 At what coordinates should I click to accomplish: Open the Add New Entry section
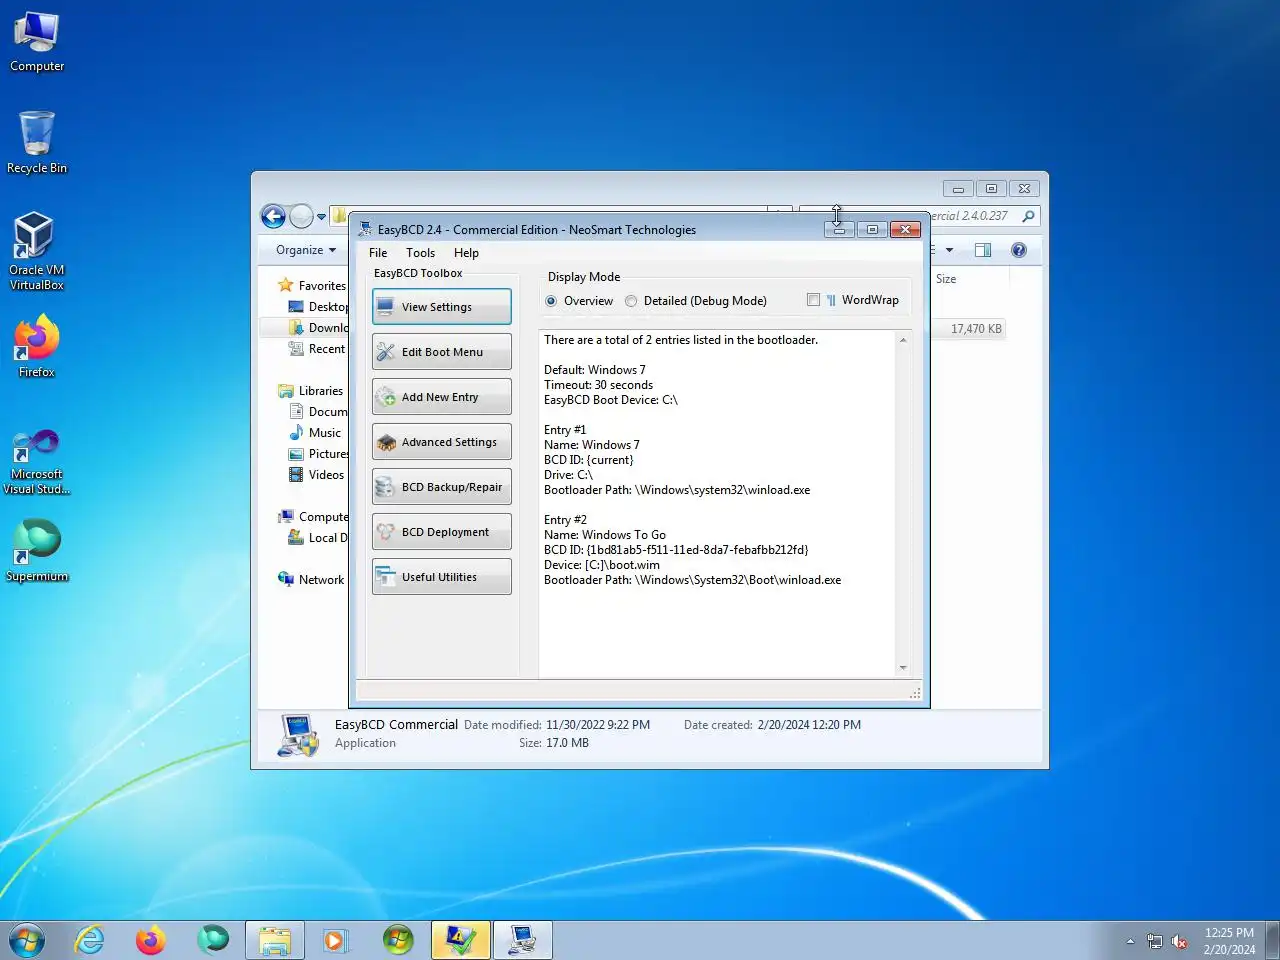pyautogui.click(x=441, y=397)
